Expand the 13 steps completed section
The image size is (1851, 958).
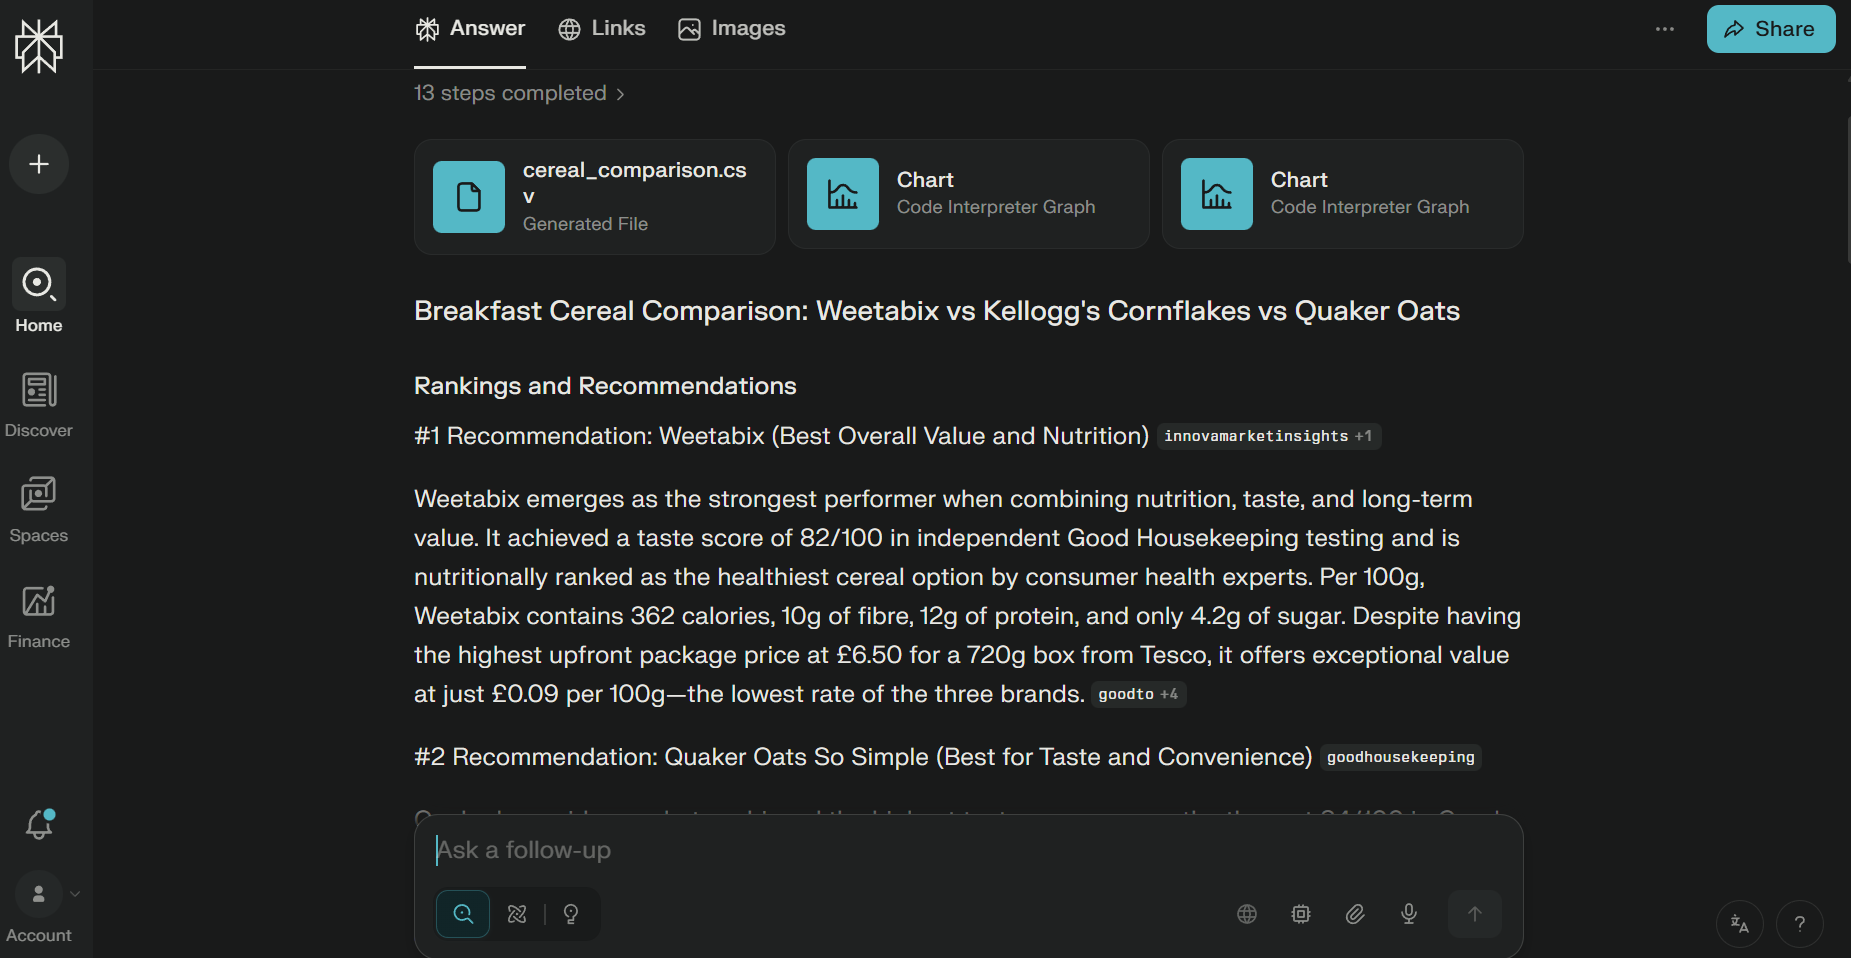click(x=519, y=93)
